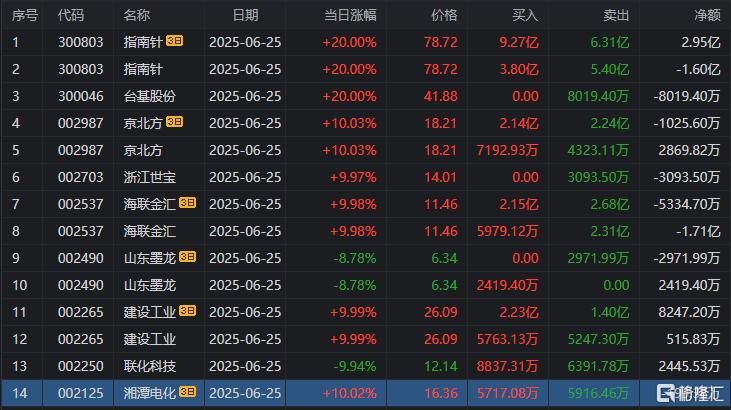Click code 002987 in row 4
Viewport: 731px width, 410px height.
pos(81,124)
